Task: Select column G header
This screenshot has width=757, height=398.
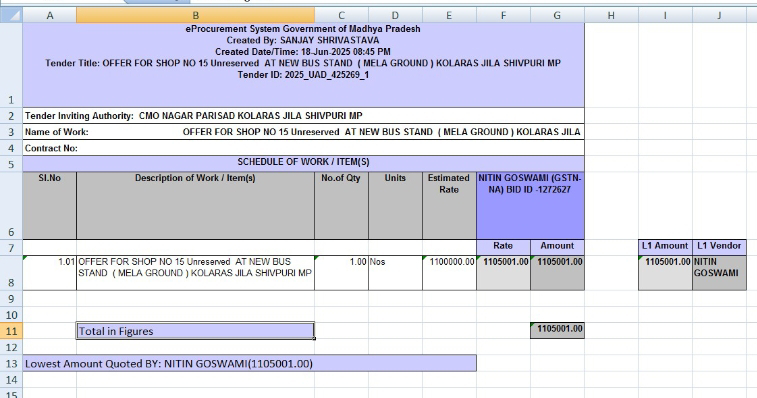Action: pos(557,15)
